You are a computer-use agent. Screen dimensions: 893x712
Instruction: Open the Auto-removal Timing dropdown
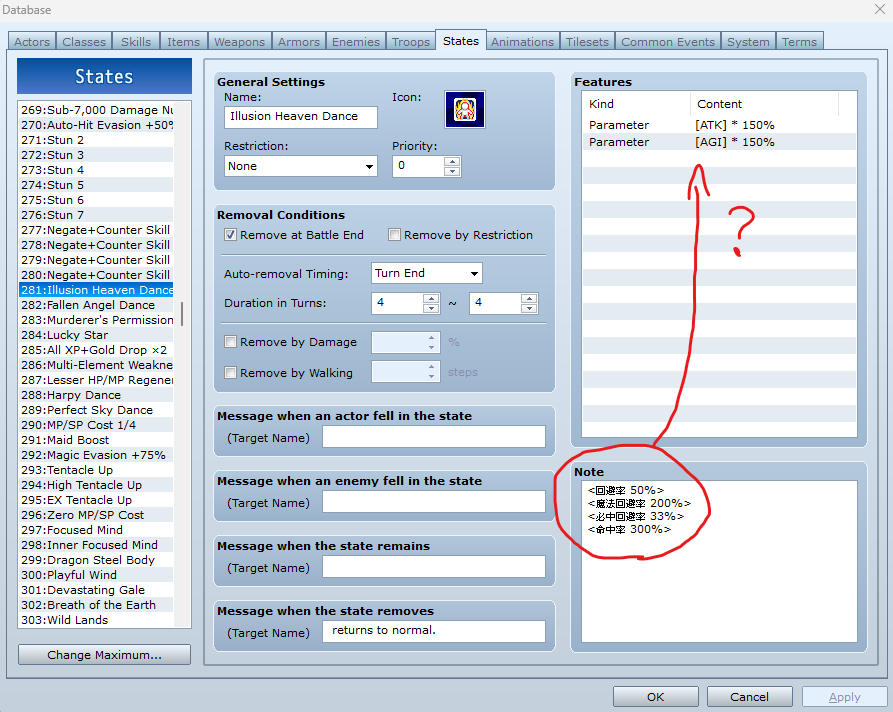coord(427,273)
